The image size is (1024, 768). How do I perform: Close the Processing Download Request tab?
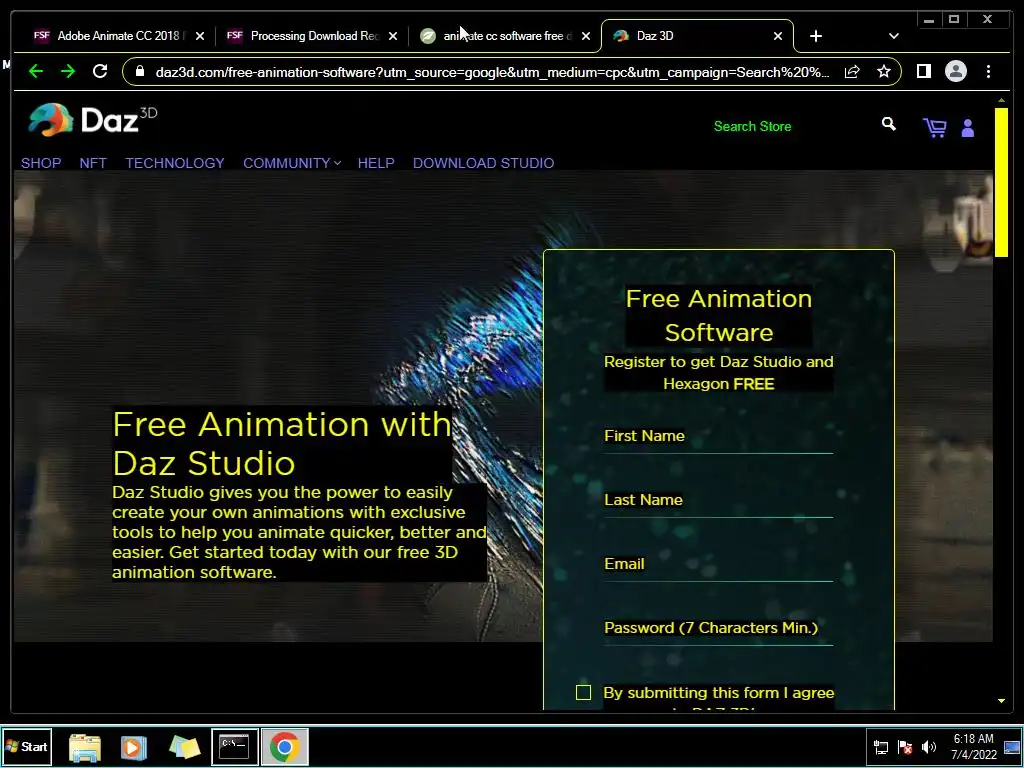pos(392,36)
